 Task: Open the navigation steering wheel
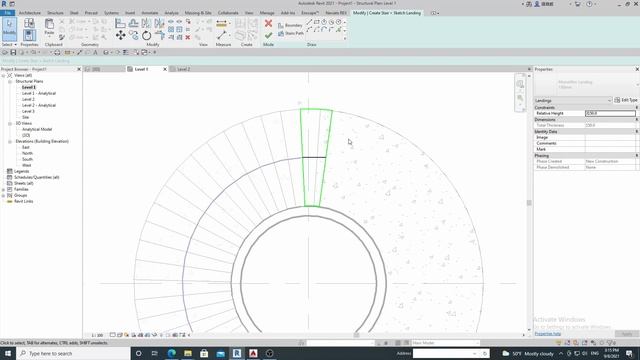(520, 84)
